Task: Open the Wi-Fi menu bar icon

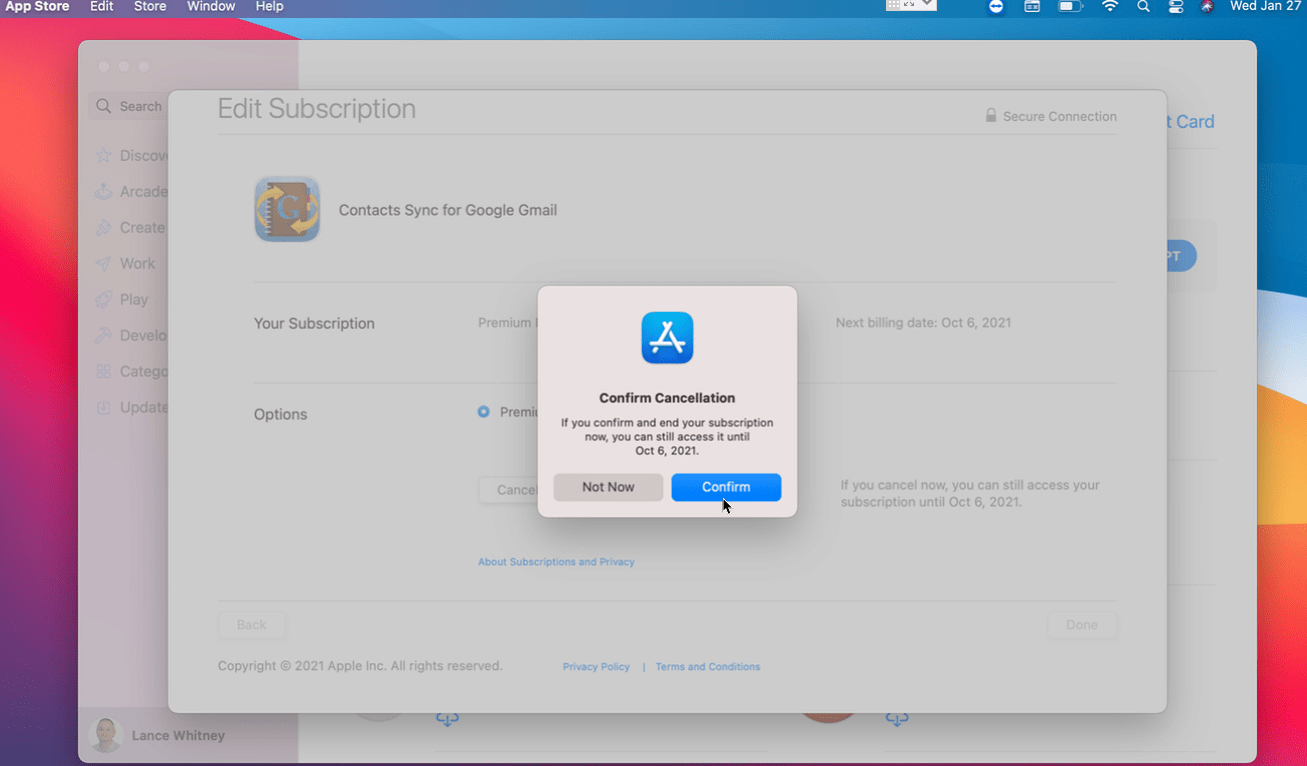Action: 1110,7
